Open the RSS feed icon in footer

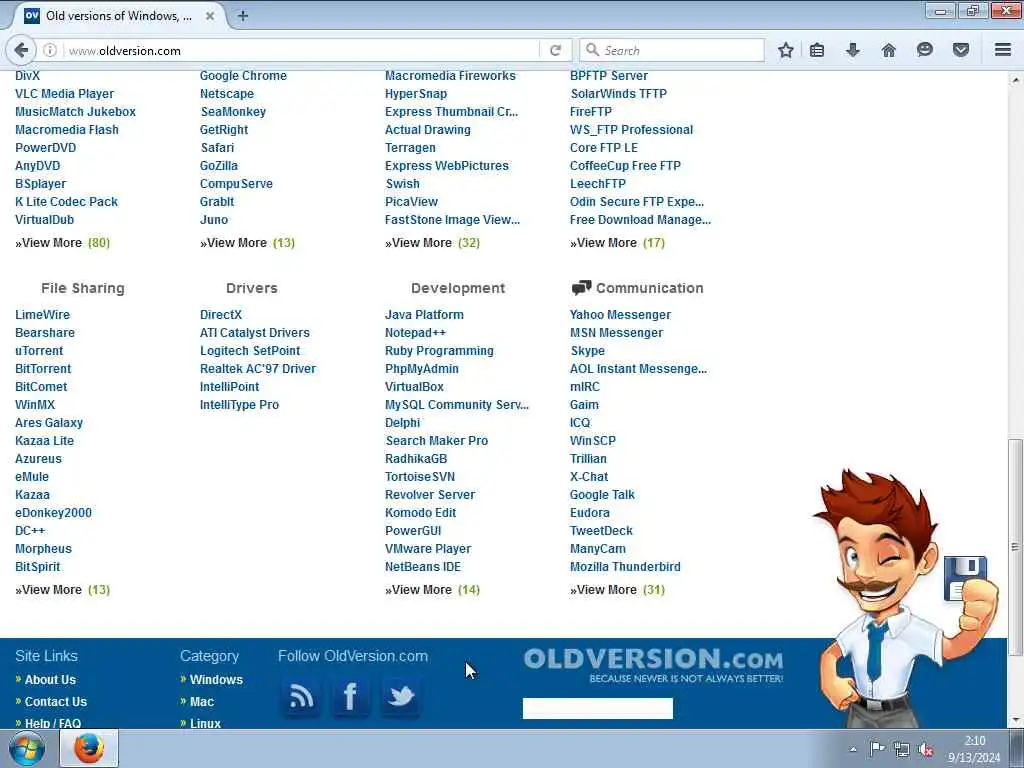(300, 697)
